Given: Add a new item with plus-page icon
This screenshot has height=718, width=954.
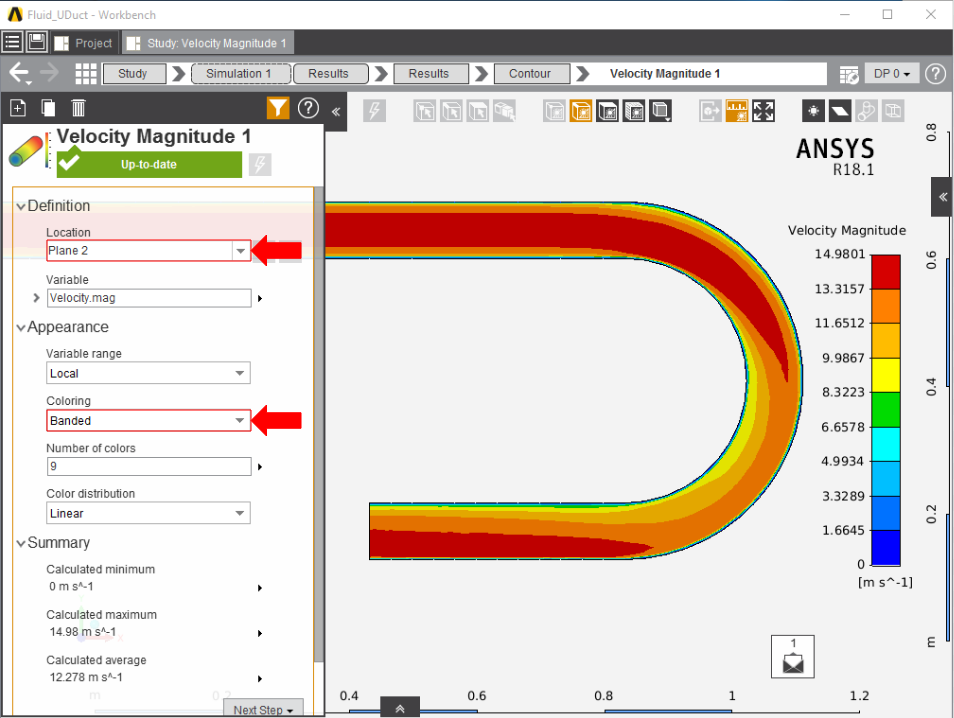Looking at the screenshot, I should pos(18,108).
